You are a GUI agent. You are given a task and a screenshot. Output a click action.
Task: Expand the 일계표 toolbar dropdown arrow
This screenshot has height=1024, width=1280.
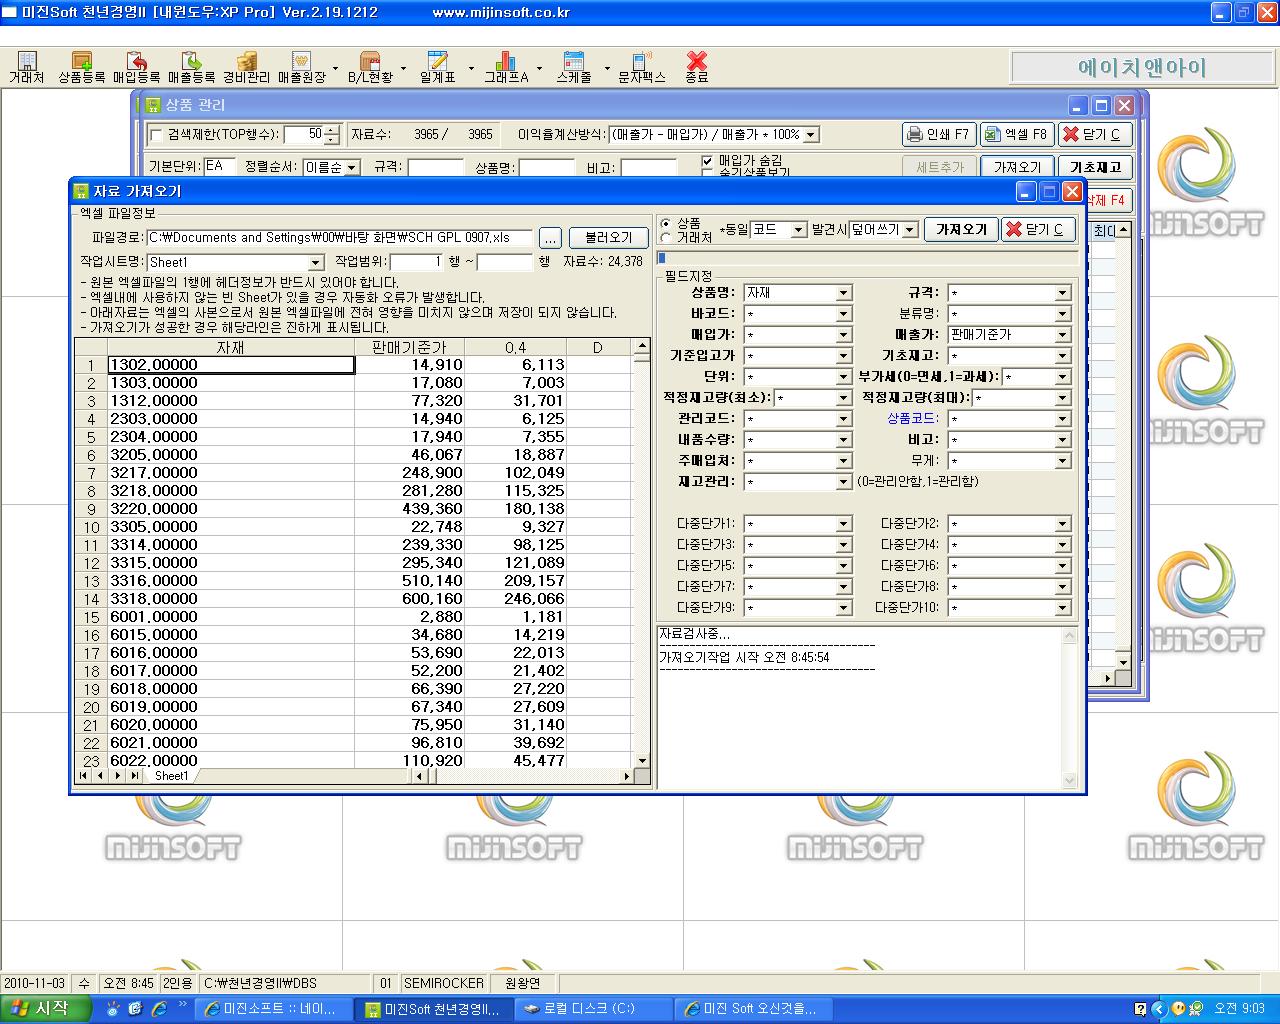(x=471, y=69)
